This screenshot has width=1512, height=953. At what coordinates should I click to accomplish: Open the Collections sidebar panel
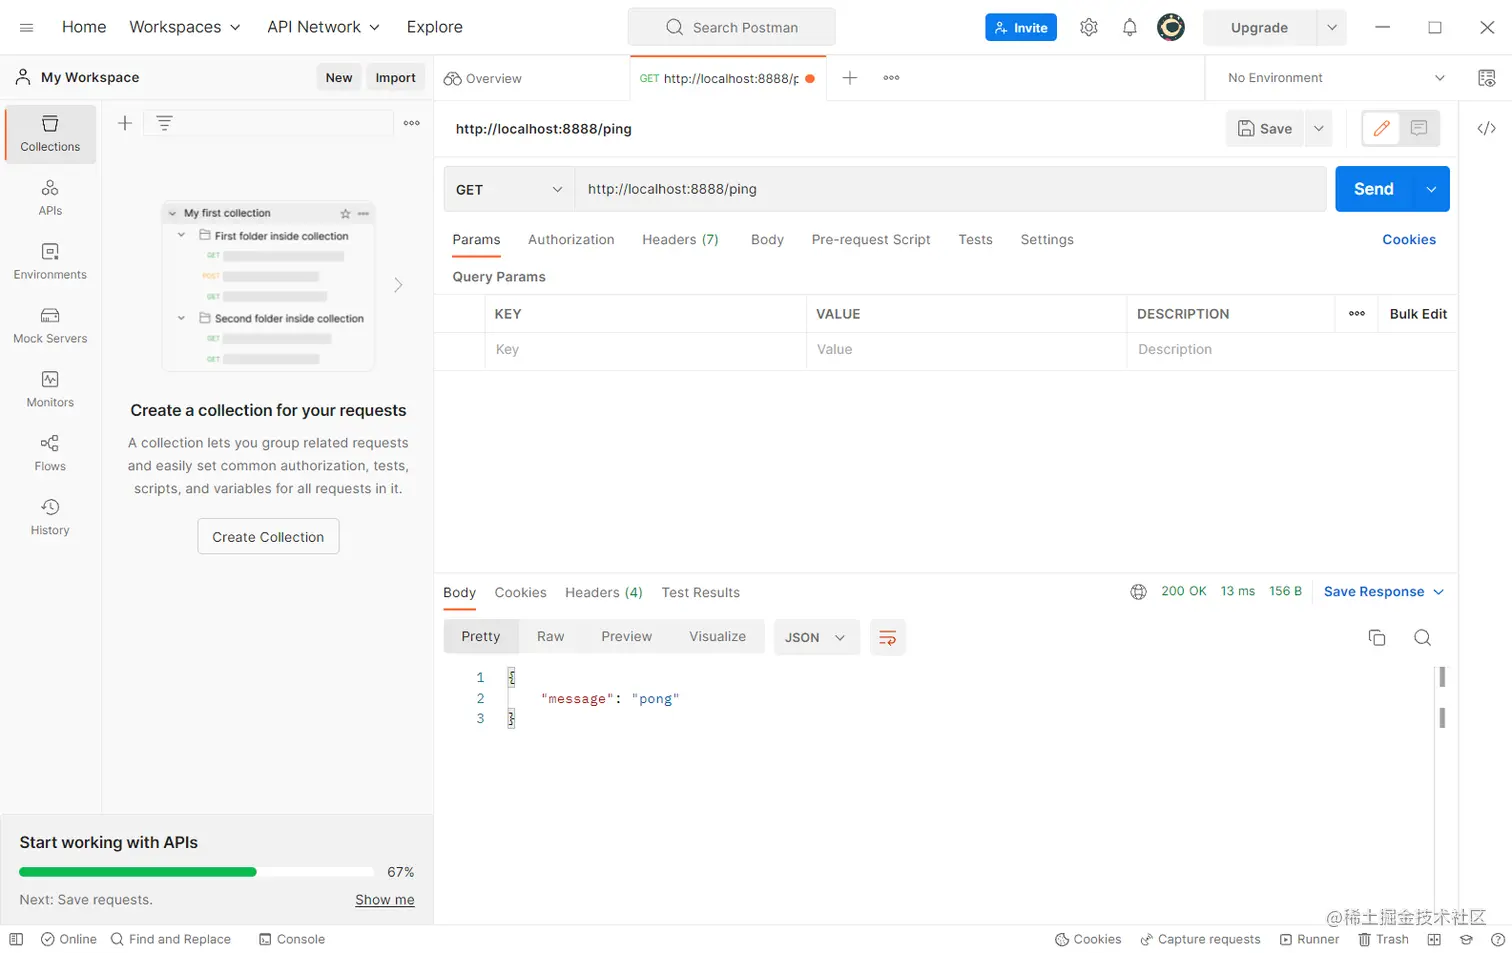pyautogui.click(x=50, y=134)
